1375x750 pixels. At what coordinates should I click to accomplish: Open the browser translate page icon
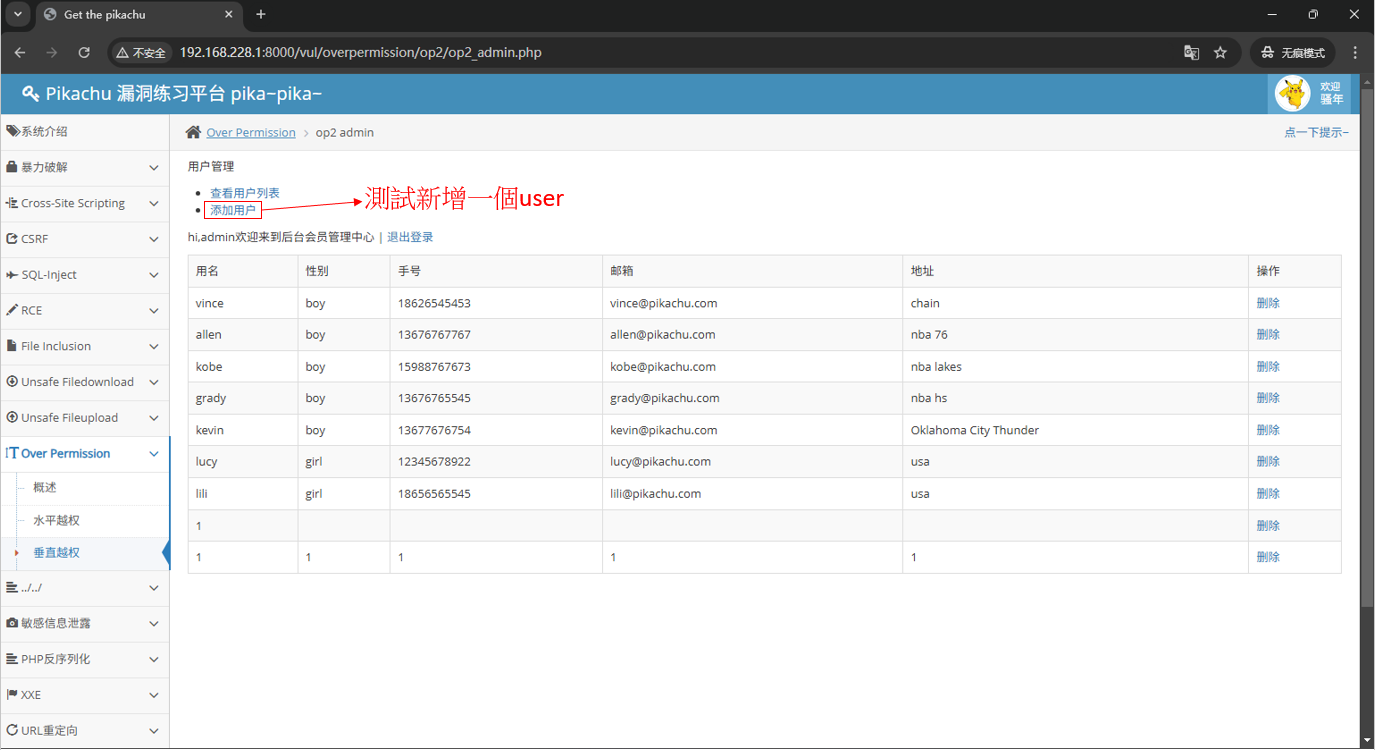(1191, 52)
